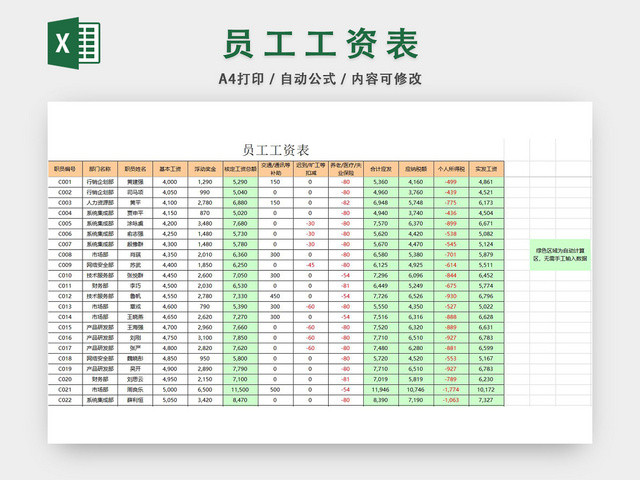Select employee ID cell C007
This screenshot has height=480, width=640.
tap(65, 244)
